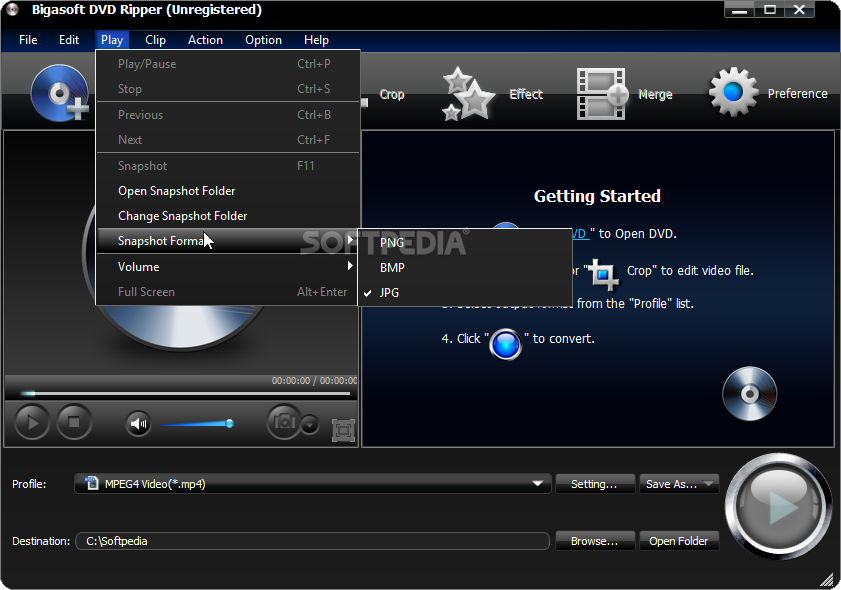Click the DVD disc icon in Getting Started
The image size is (841, 590).
click(749, 394)
